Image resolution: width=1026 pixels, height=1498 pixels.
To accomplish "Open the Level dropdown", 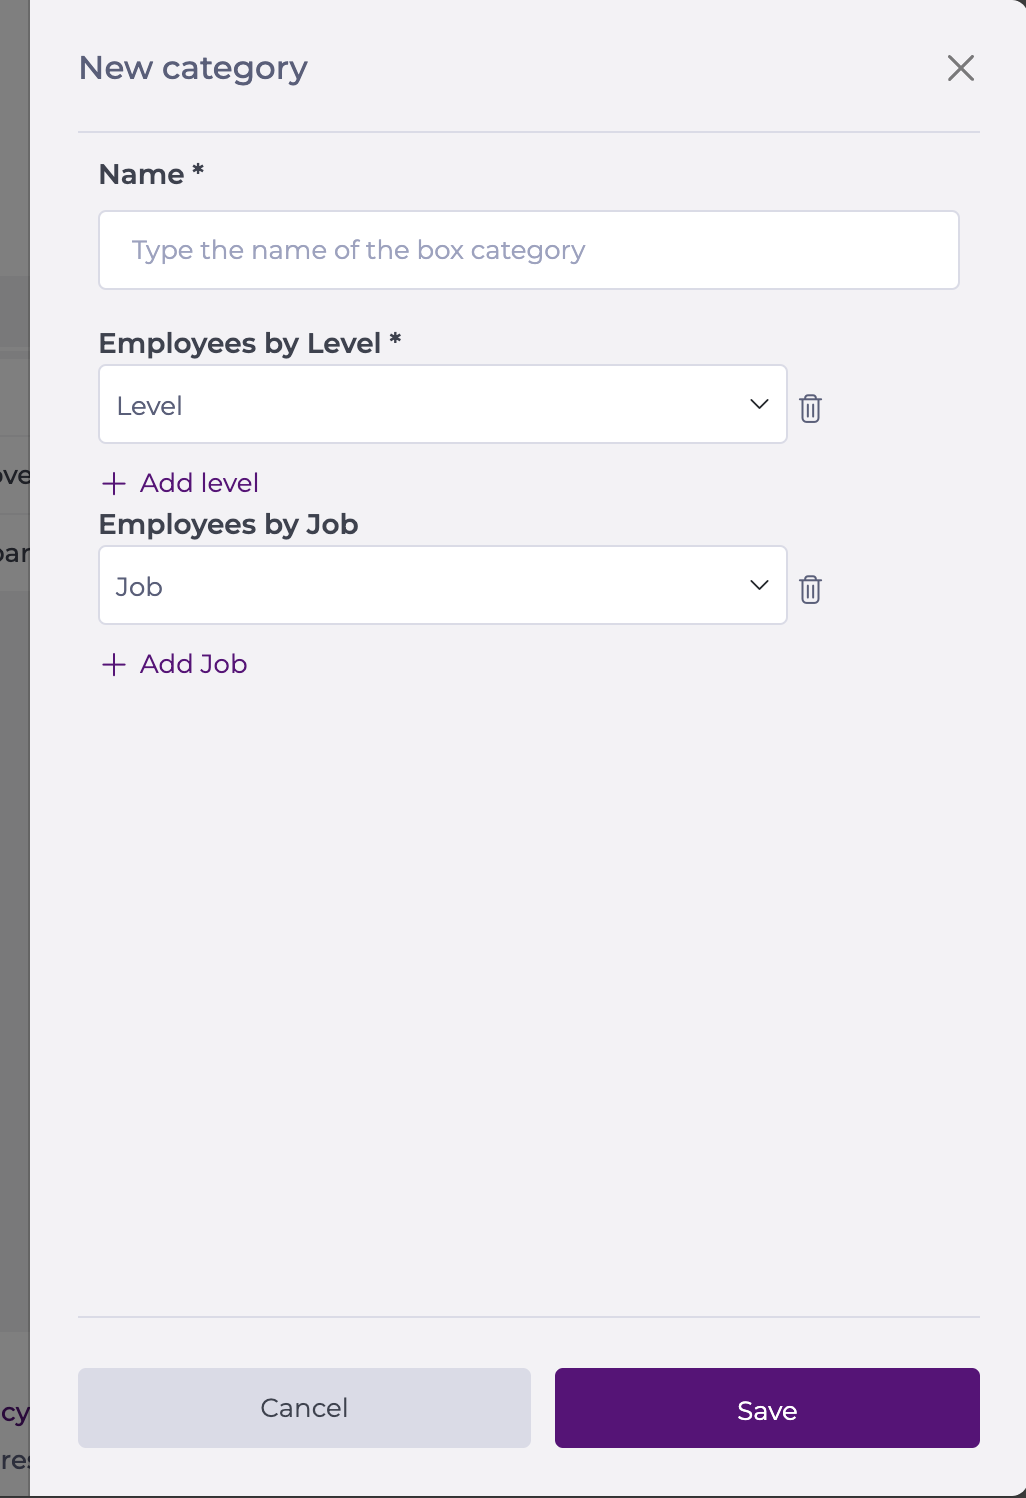I will click(x=442, y=405).
